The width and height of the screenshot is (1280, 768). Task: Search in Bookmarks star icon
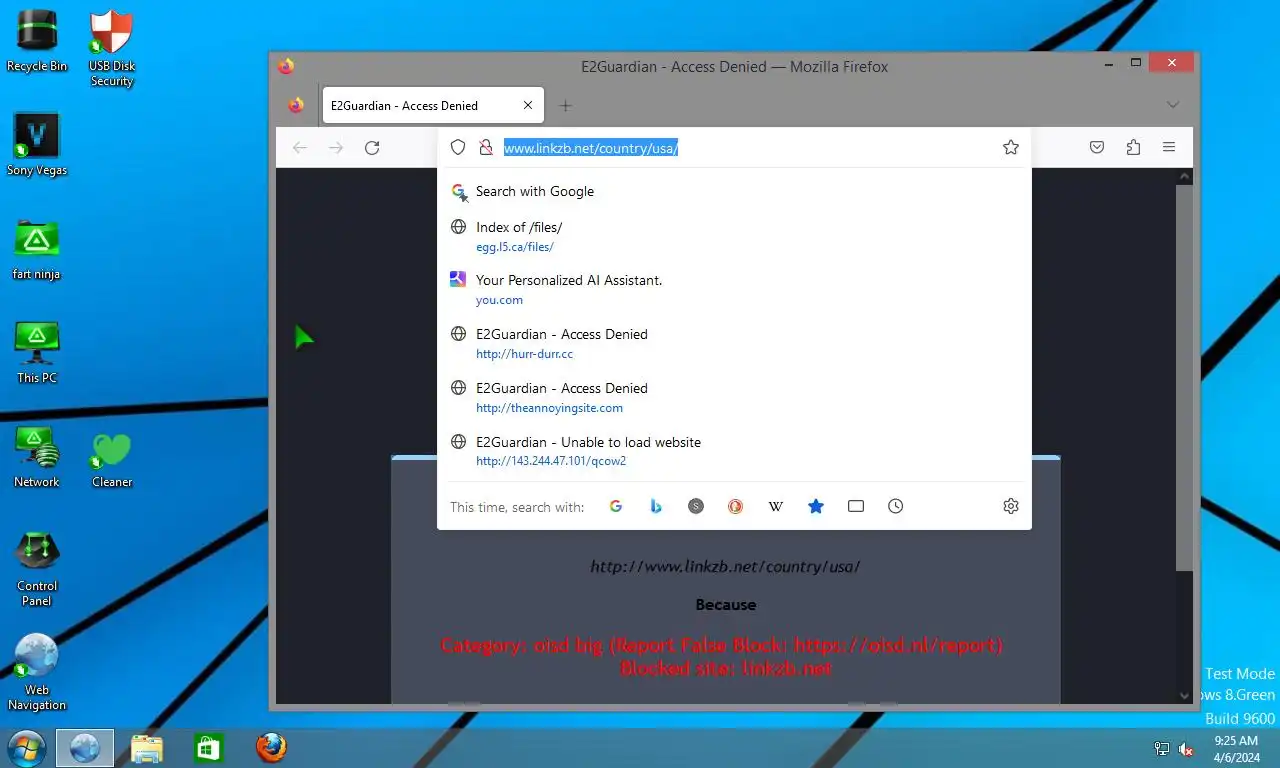tap(816, 506)
